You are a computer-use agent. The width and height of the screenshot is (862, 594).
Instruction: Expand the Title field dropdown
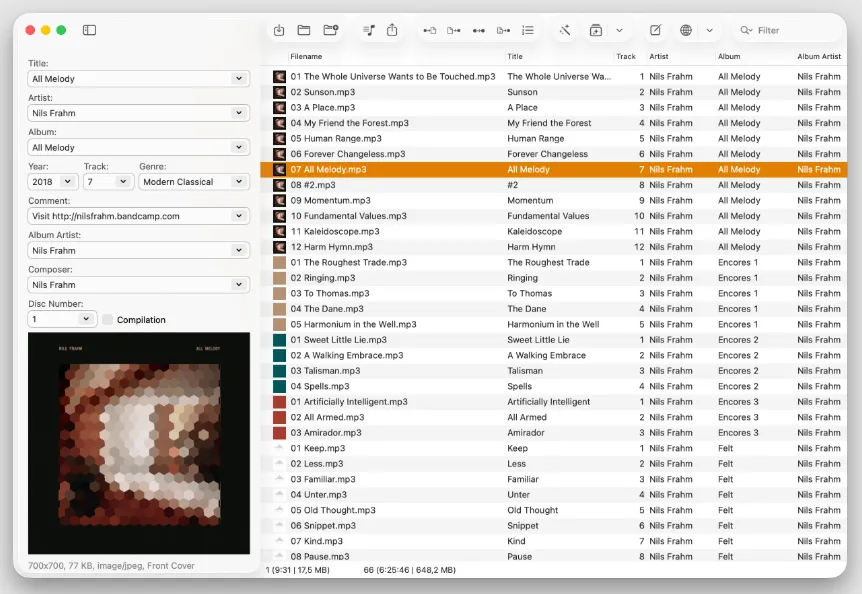point(239,79)
